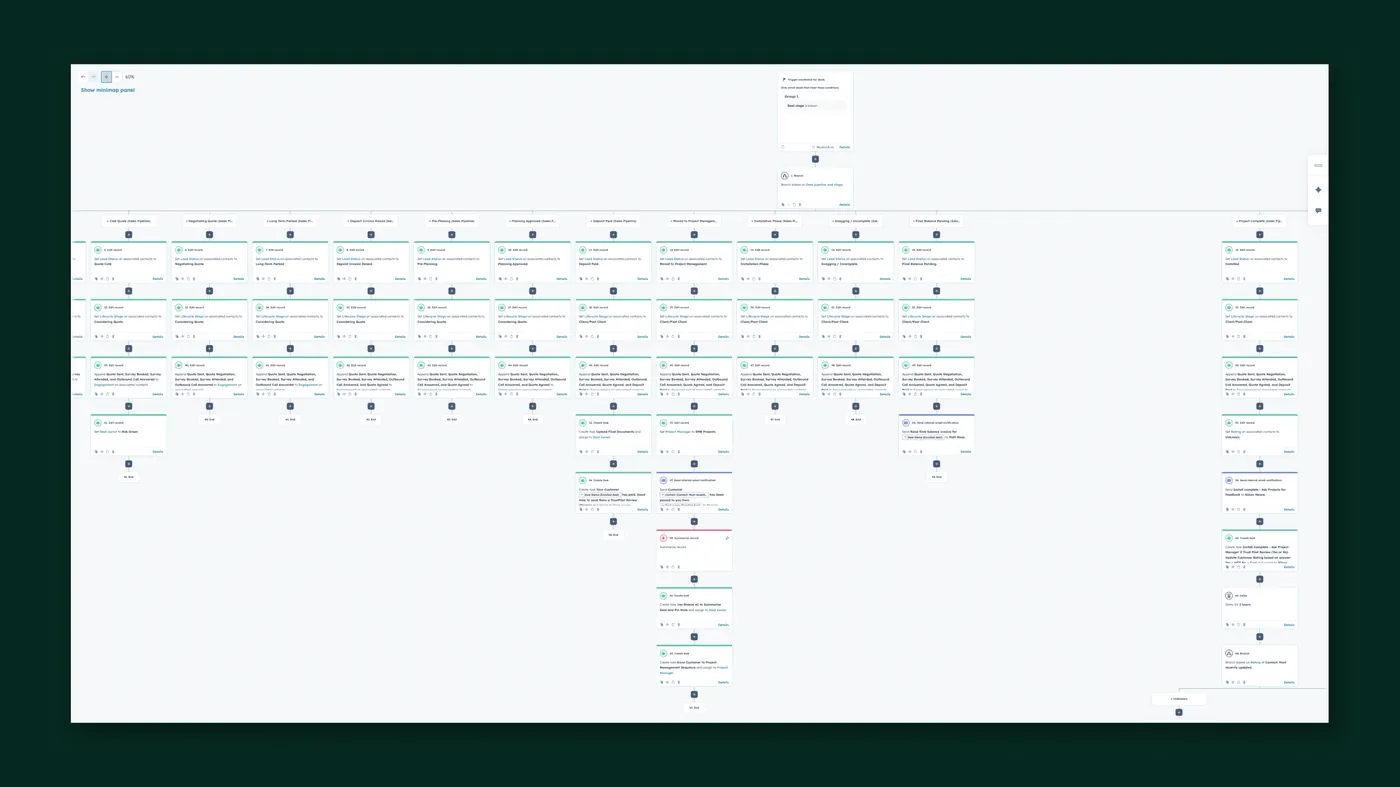
Task: Click the Show minimap panel link
Action: point(108,90)
